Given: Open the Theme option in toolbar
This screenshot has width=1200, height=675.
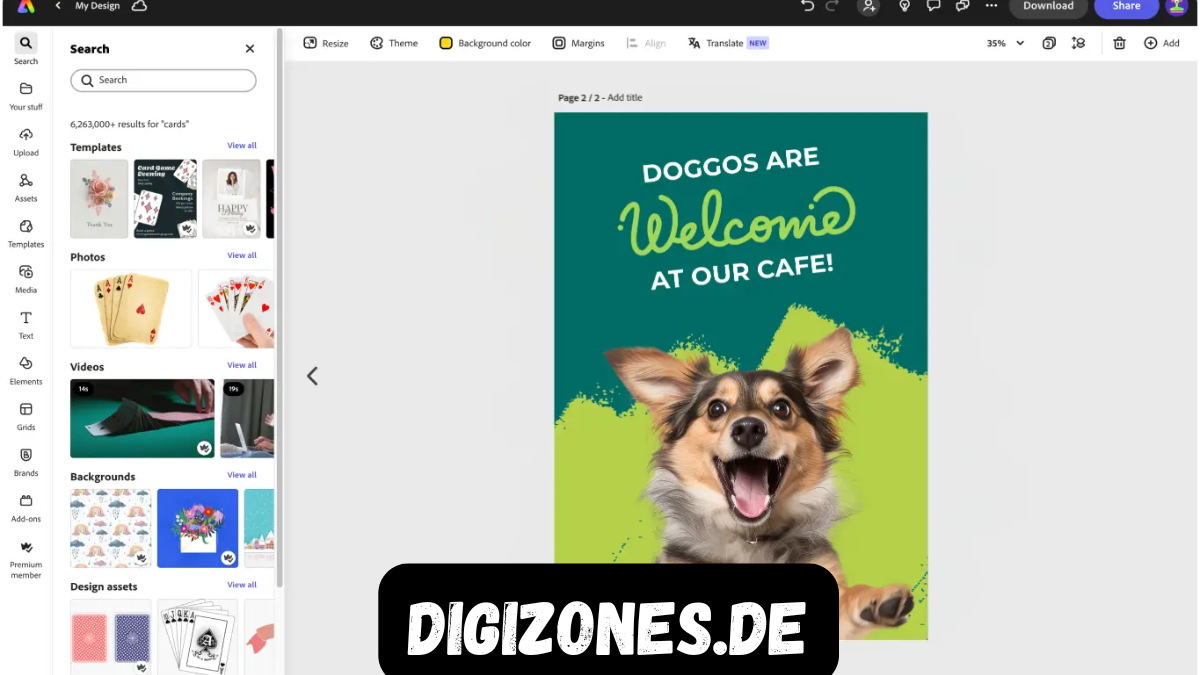Looking at the screenshot, I should click(394, 43).
